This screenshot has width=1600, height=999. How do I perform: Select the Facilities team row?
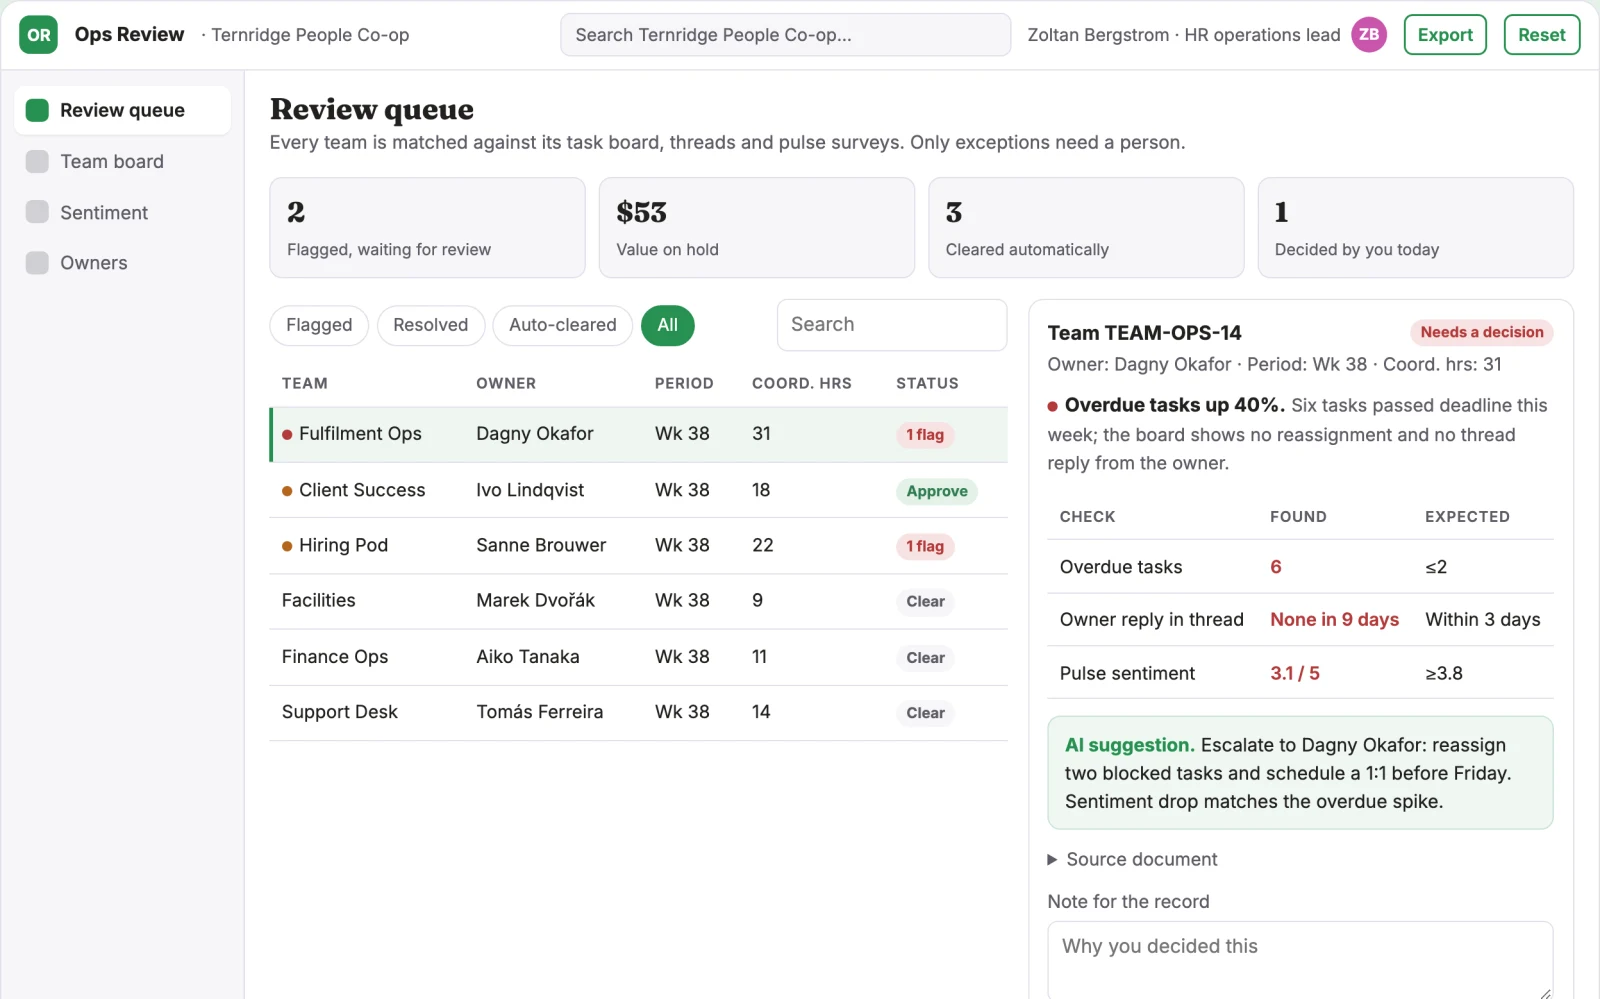[x=638, y=601]
